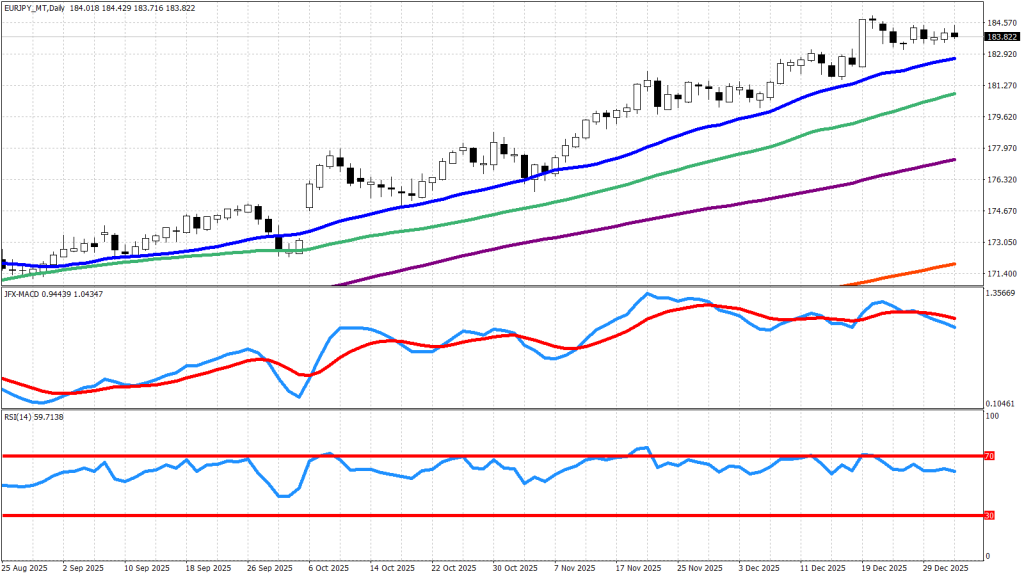Image resolution: width=1024 pixels, height=576 pixels.
Task: Click the 6 Oct 2025 date label
Action: coord(328,567)
